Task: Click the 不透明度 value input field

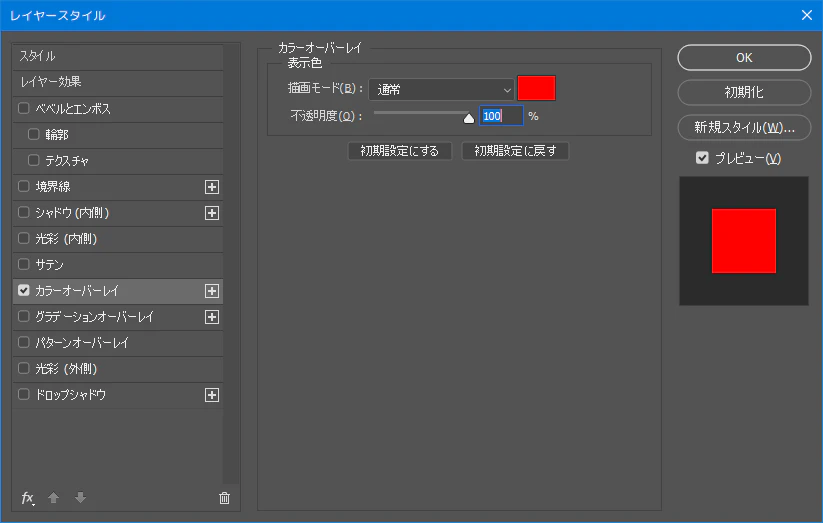Action: click(x=501, y=116)
